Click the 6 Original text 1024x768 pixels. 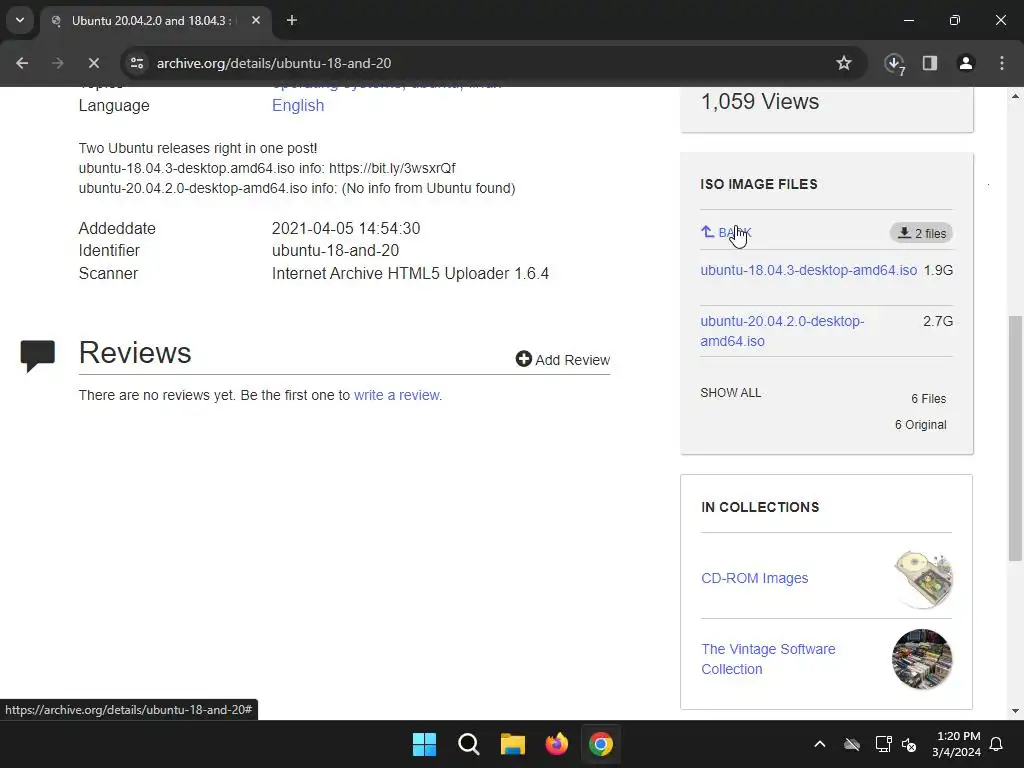click(921, 425)
